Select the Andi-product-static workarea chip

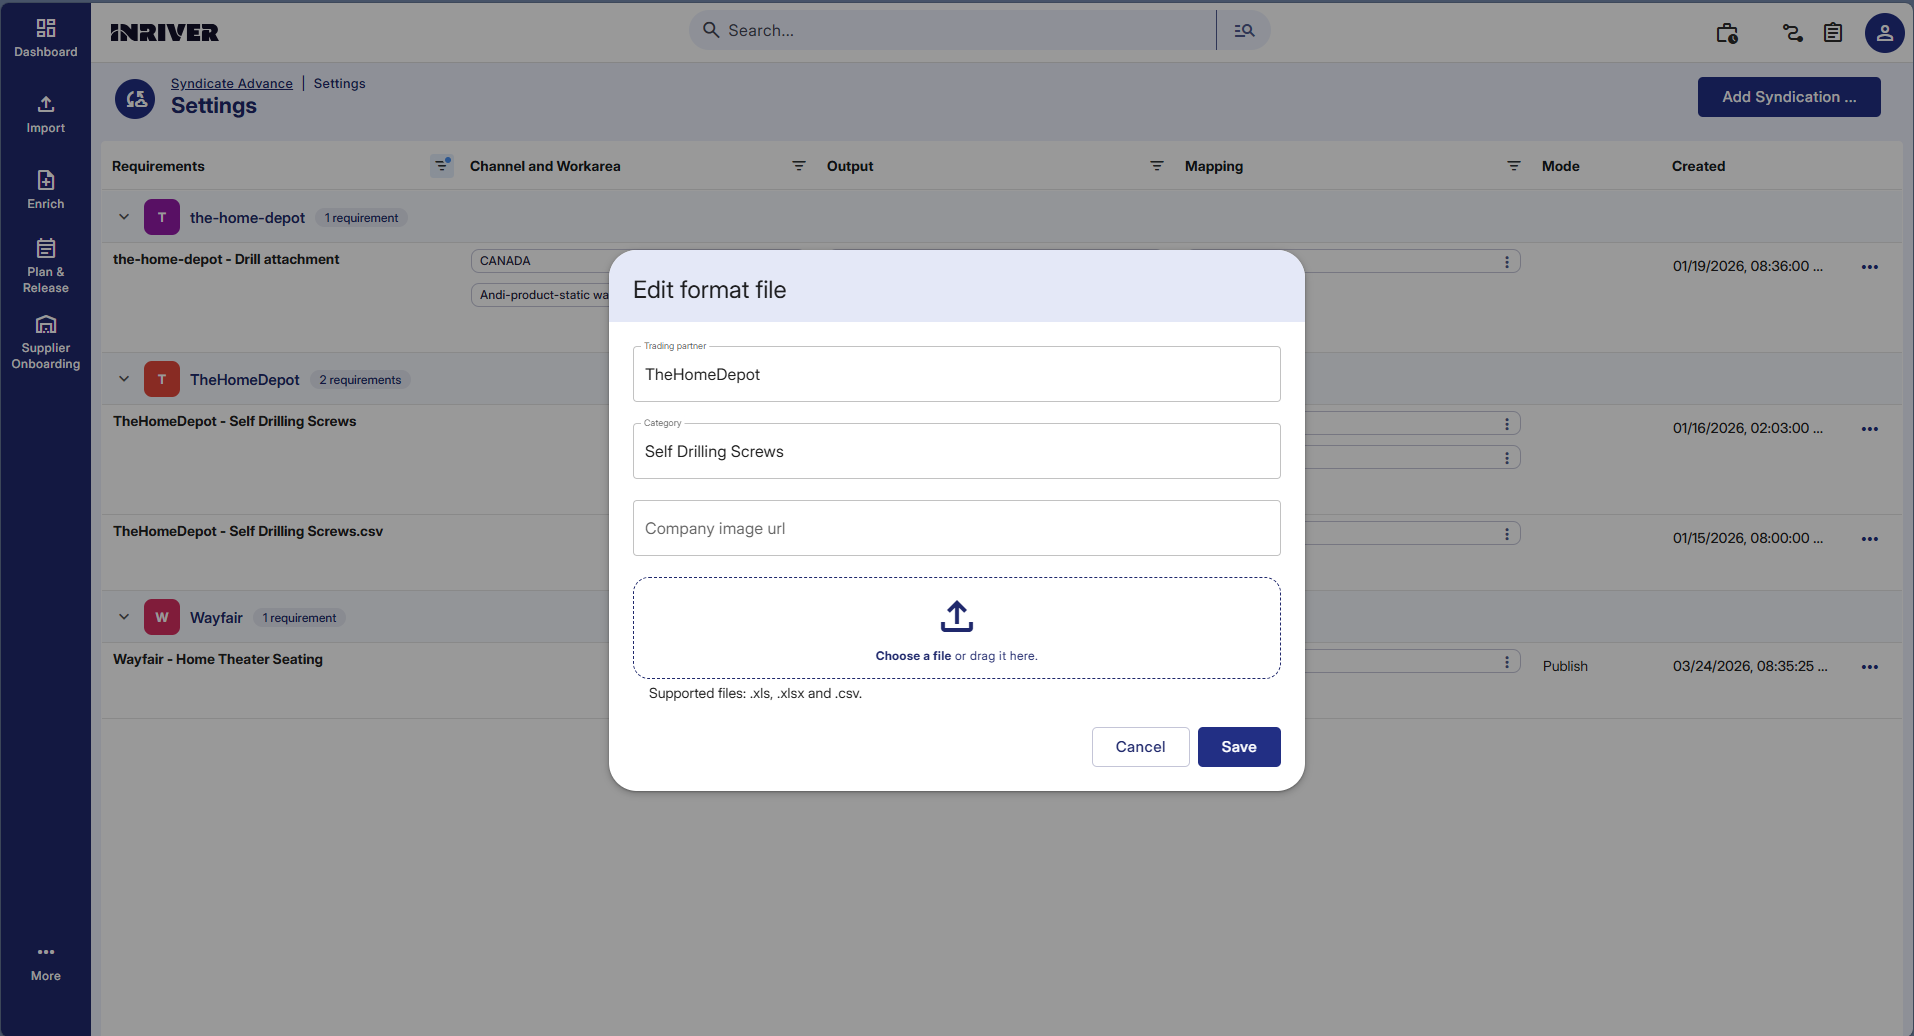[540, 295]
